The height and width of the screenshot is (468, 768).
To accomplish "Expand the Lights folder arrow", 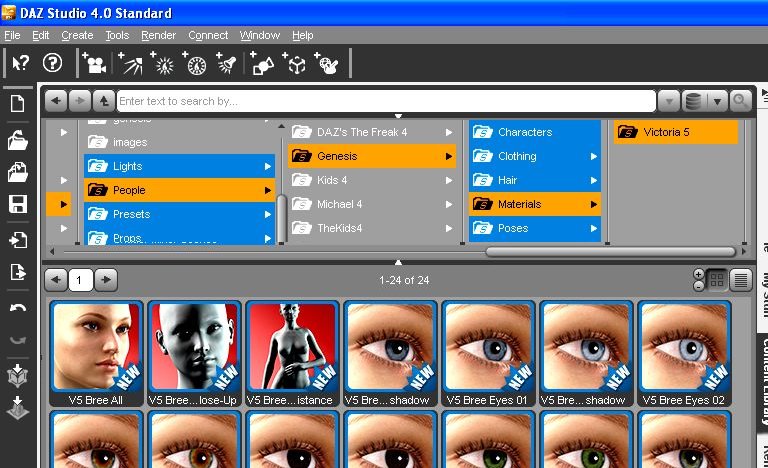I will [x=268, y=166].
